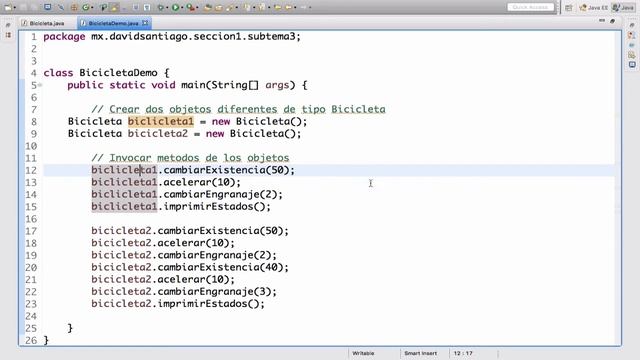Click bicicleta2.cambiarExistencia(50) on line 17
The width and height of the screenshot is (640, 360).
(187, 231)
